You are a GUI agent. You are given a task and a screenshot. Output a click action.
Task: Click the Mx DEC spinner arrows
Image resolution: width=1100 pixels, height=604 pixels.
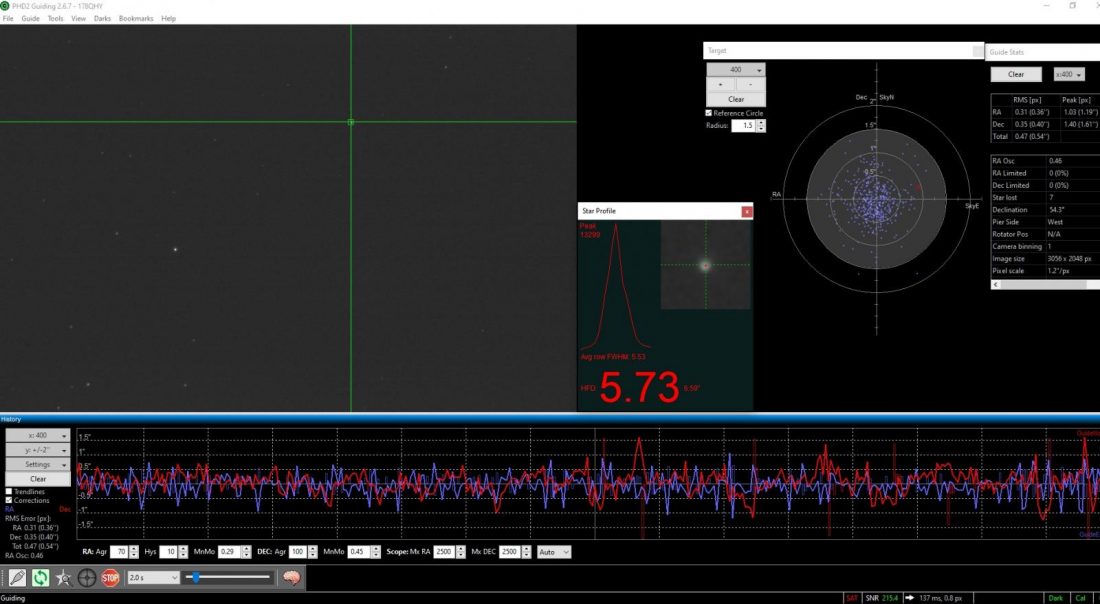point(527,552)
